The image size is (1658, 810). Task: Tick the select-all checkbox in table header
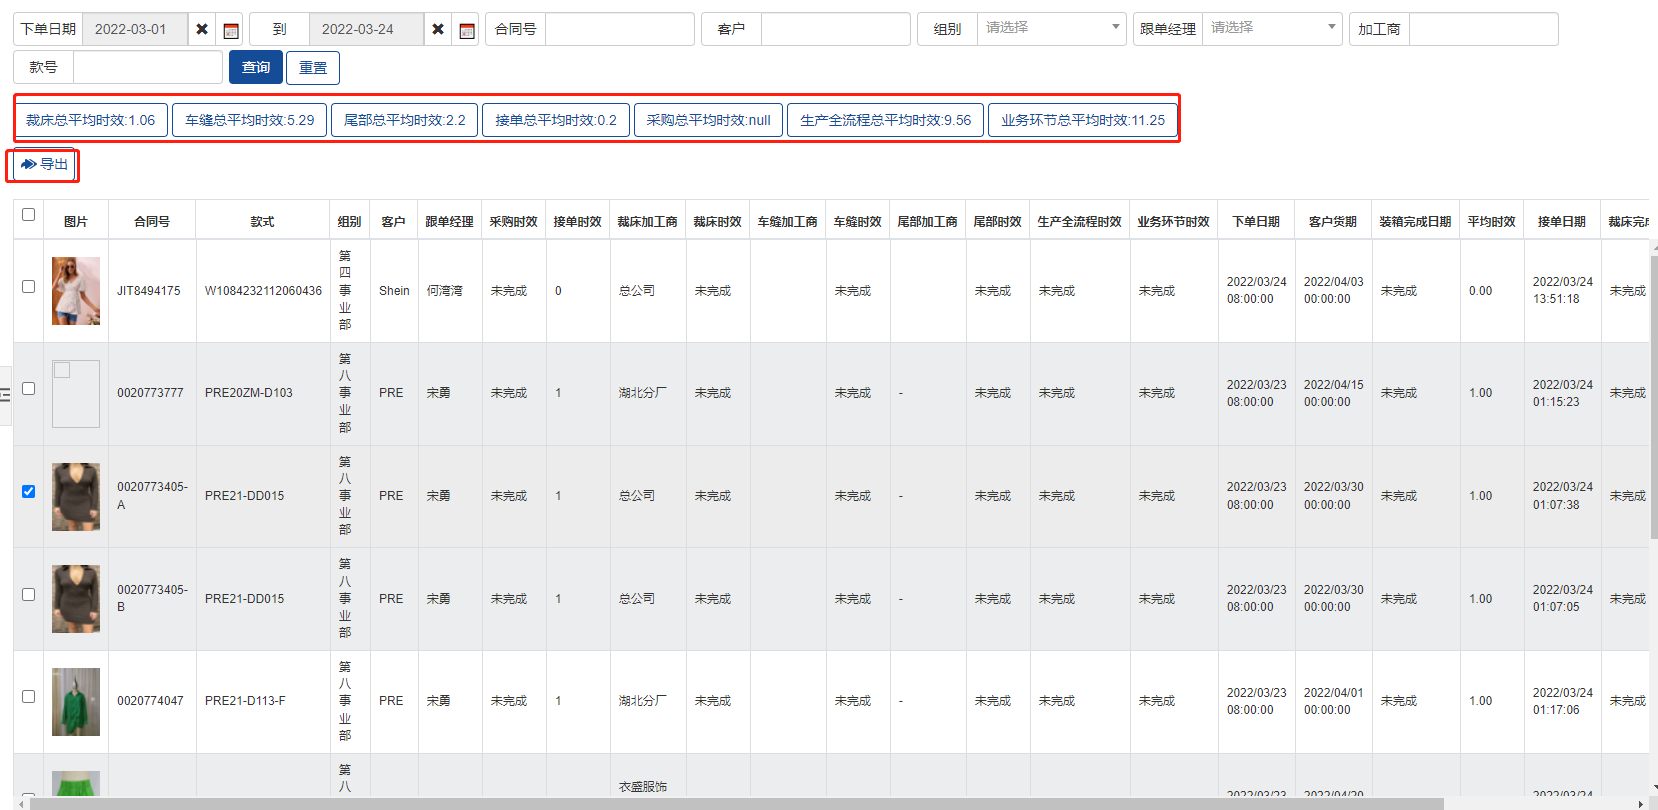[x=28, y=215]
